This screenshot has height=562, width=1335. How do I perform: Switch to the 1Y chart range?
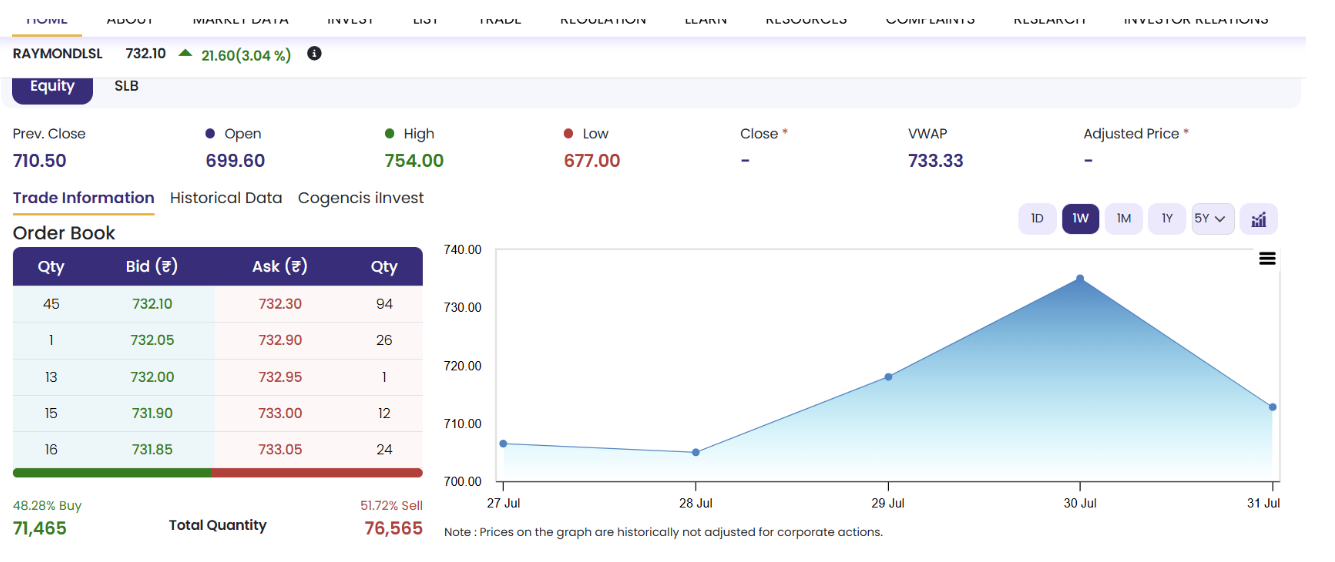pos(1167,219)
